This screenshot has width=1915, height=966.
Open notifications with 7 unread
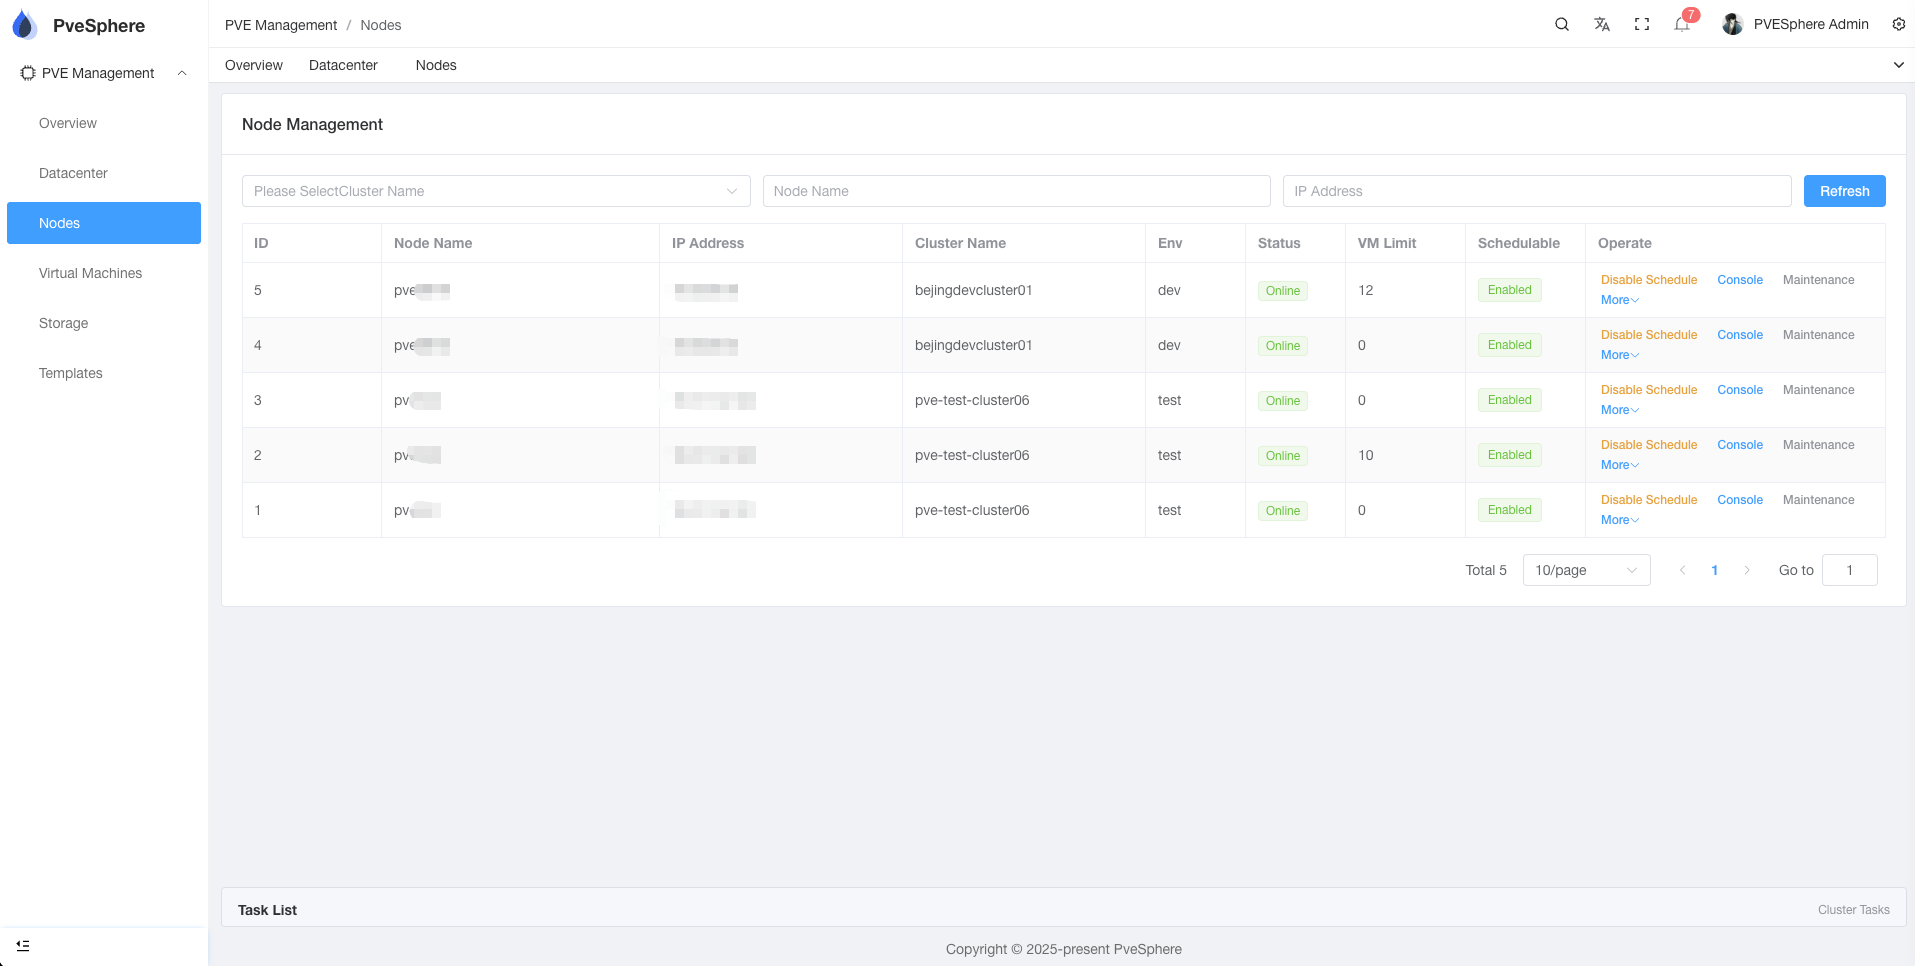click(x=1681, y=24)
